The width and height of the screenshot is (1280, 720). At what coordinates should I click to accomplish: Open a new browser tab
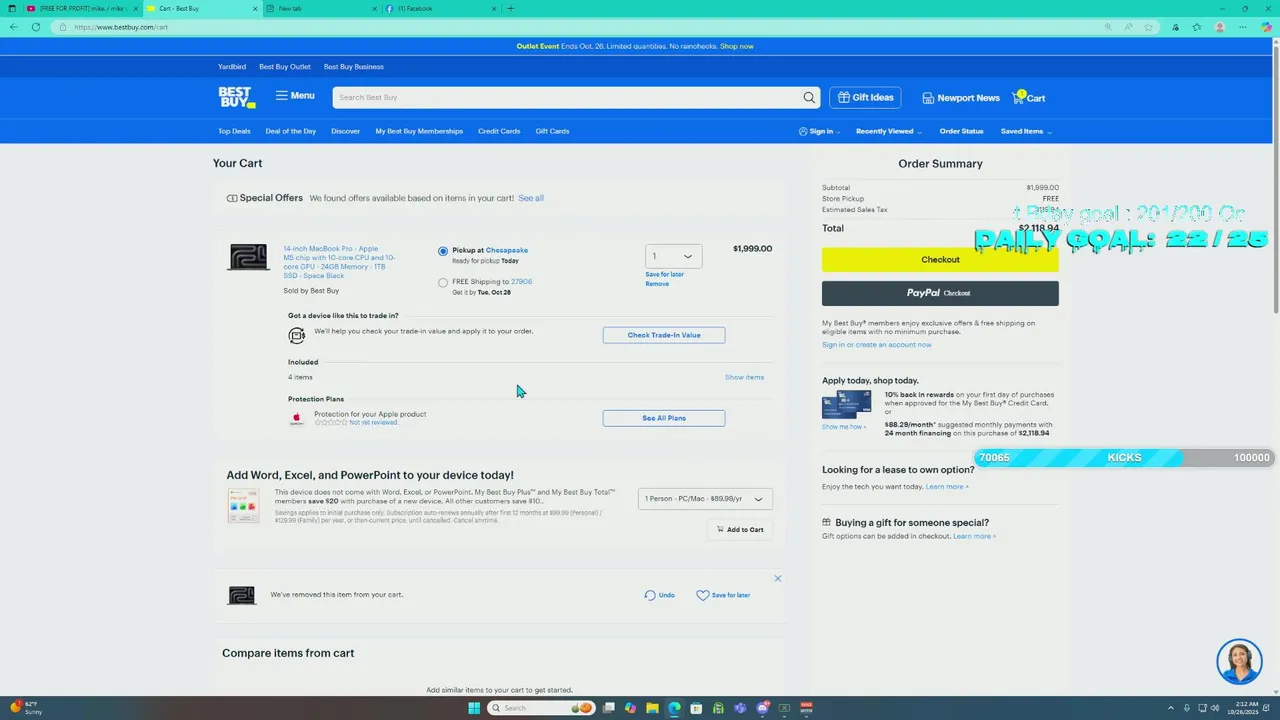tap(511, 8)
